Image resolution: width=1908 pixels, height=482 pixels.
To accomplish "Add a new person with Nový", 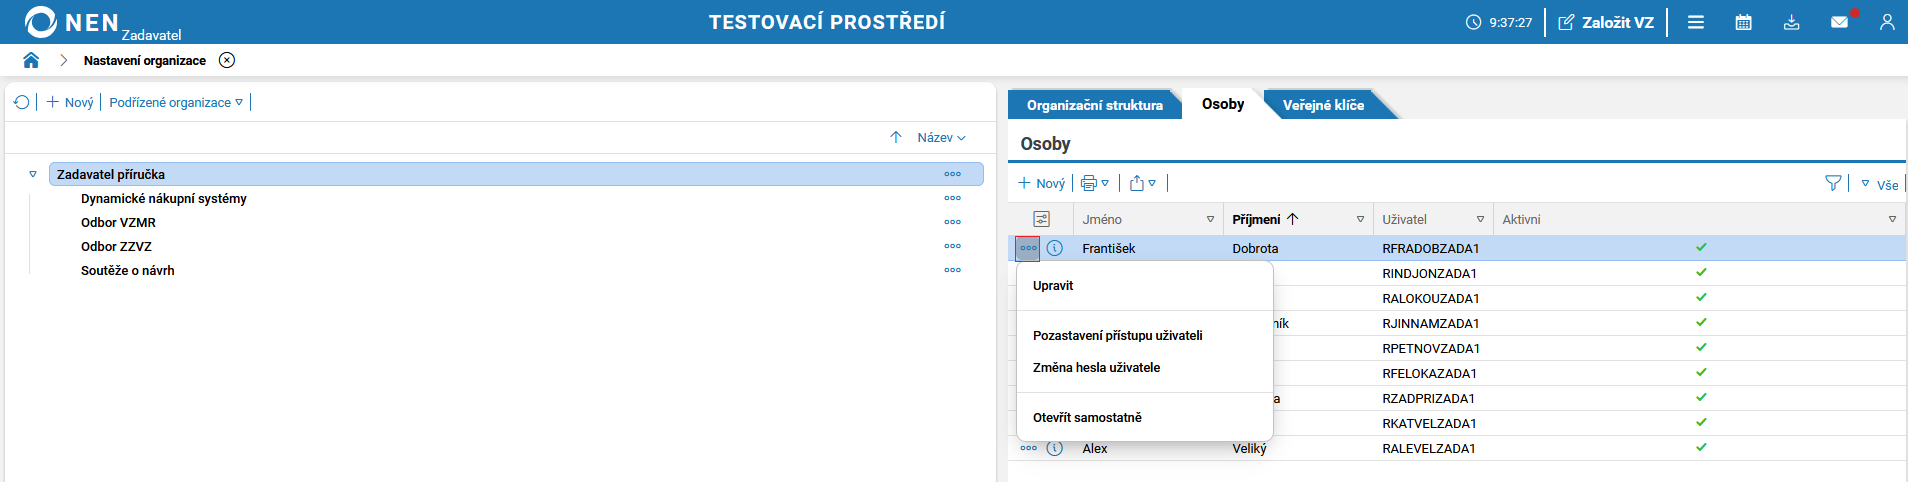I will (1042, 183).
